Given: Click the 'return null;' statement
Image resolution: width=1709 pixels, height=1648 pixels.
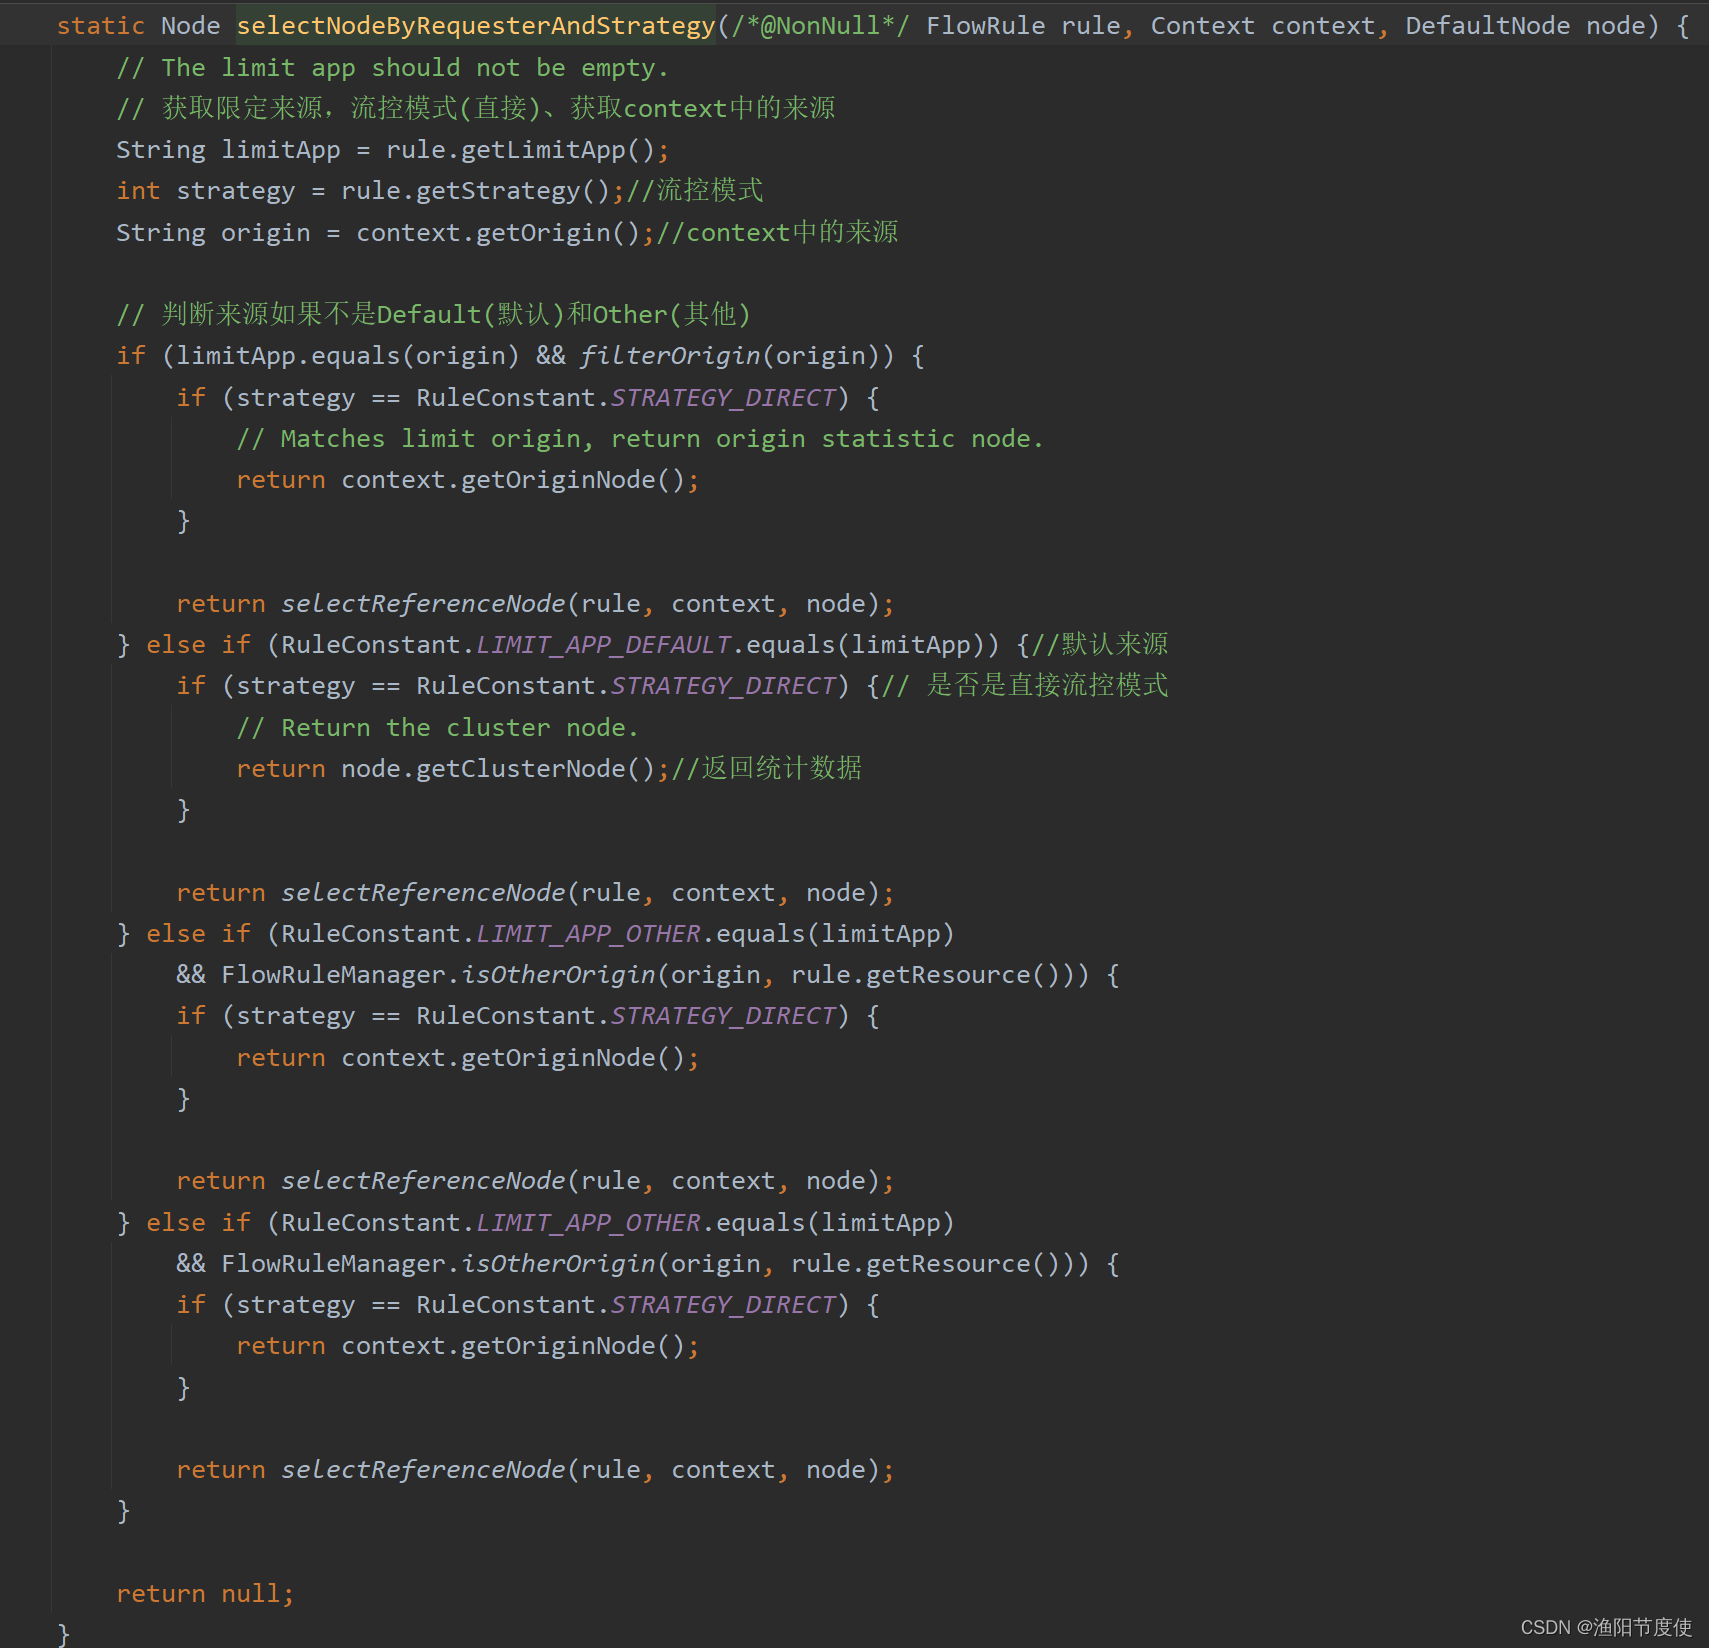Looking at the screenshot, I should [205, 1594].
